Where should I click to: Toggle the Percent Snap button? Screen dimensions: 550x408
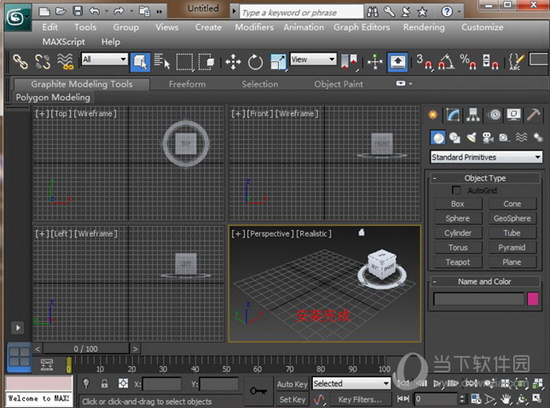click(x=469, y=62)
